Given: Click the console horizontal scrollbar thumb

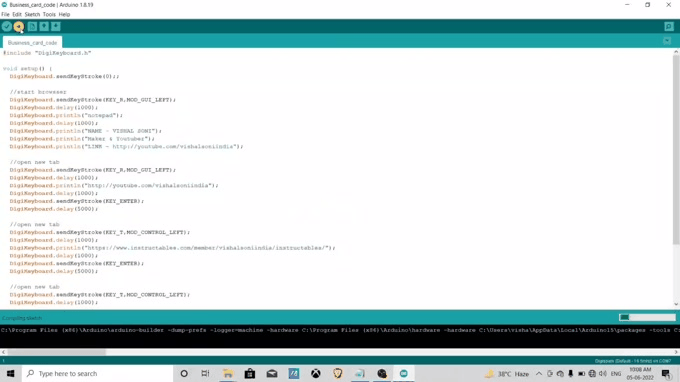Looking at the screenshot, I should point(56,352).
